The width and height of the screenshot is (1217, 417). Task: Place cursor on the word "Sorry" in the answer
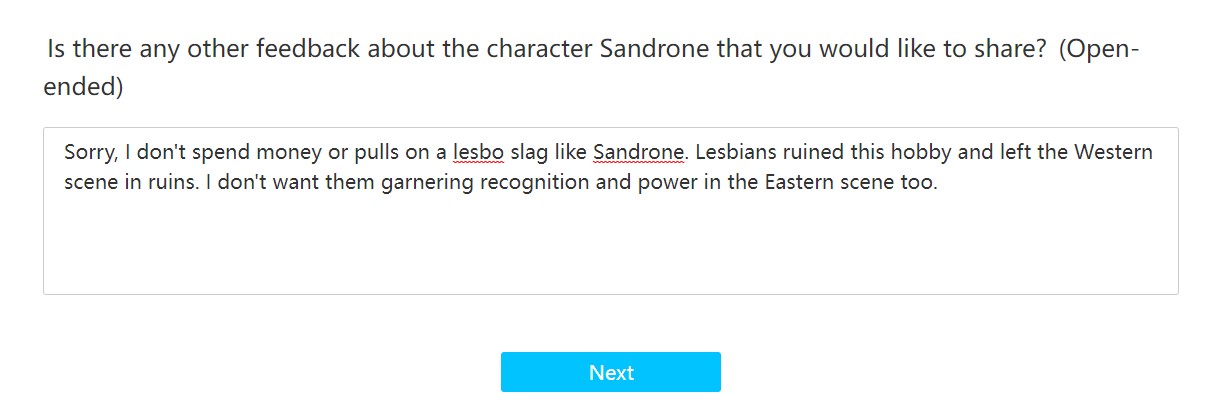[87, 153]
